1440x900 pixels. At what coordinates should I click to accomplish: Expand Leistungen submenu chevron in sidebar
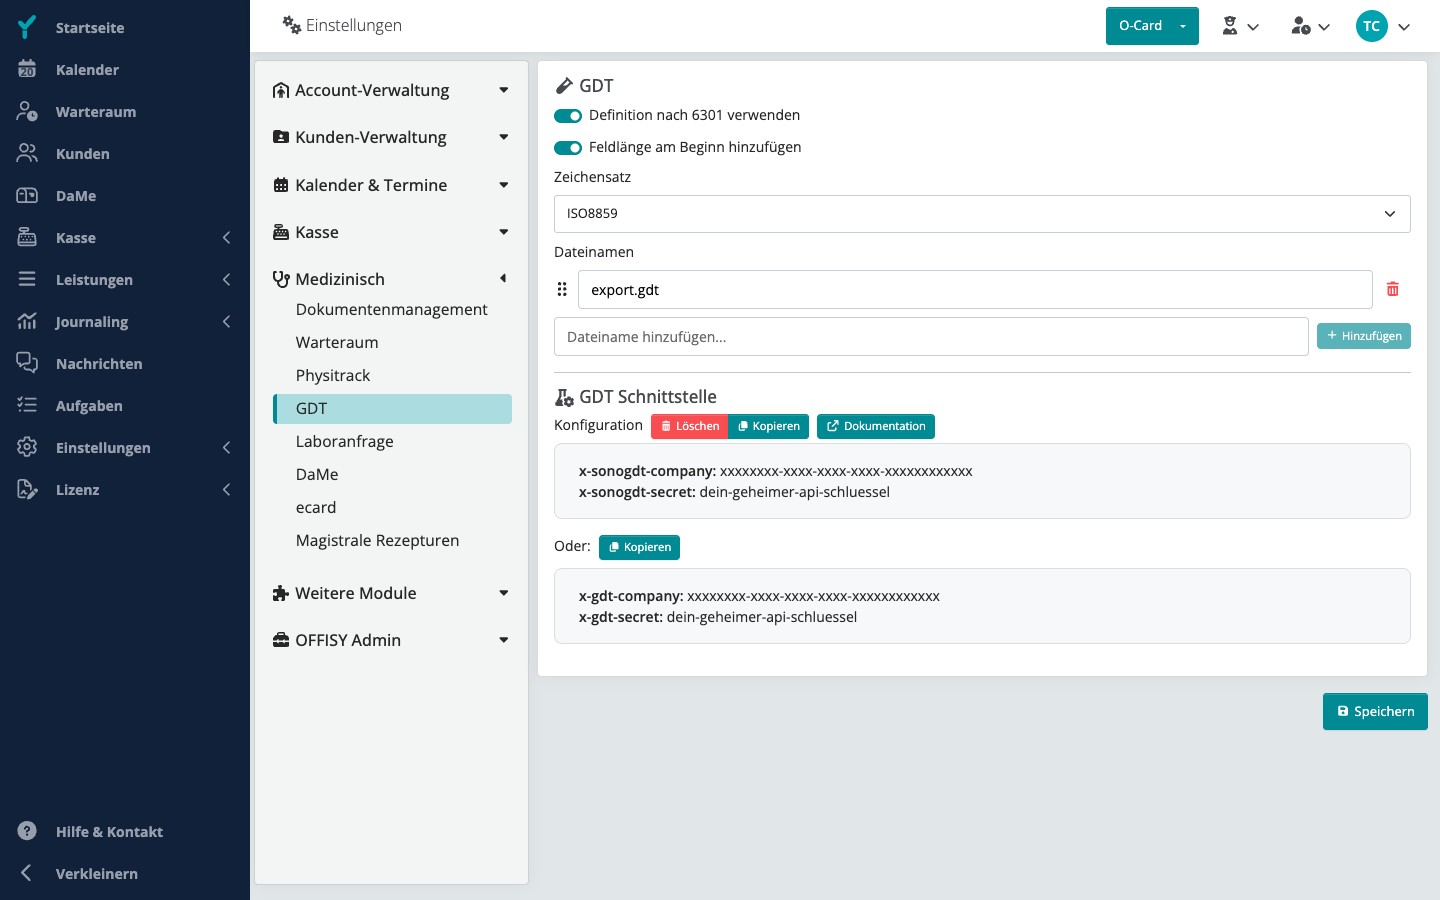point(226,280)
